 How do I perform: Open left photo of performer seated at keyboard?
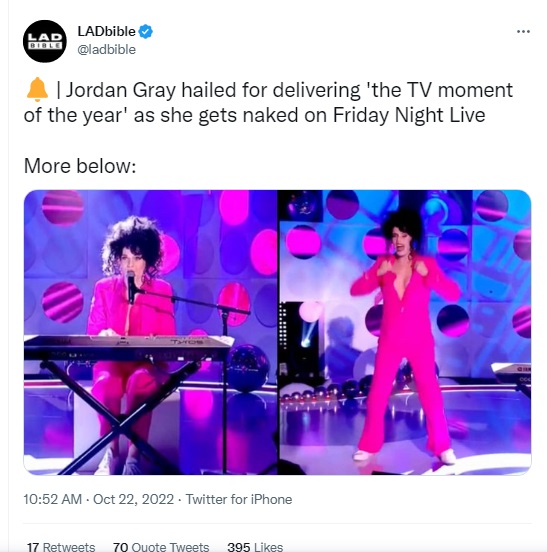(x=150, y=332)
